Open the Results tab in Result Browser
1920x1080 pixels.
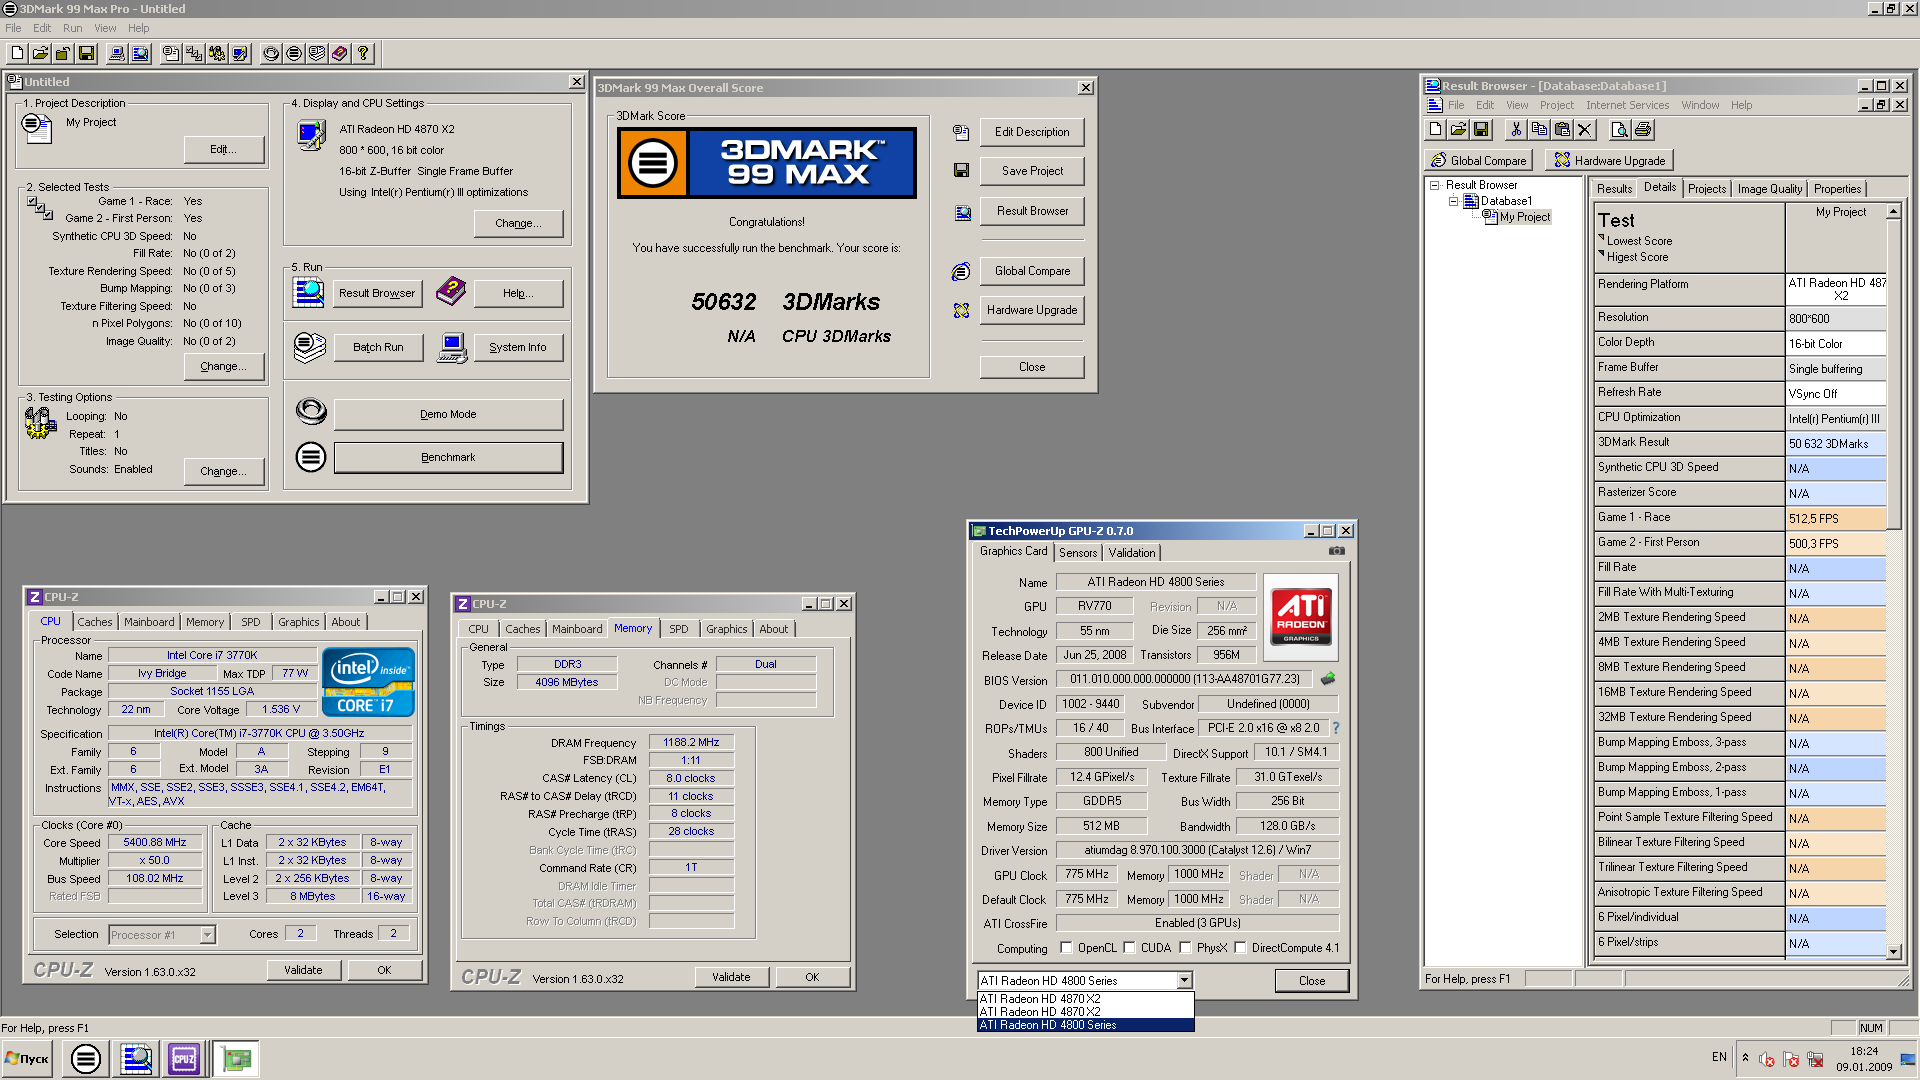[x=1614, y=189]
